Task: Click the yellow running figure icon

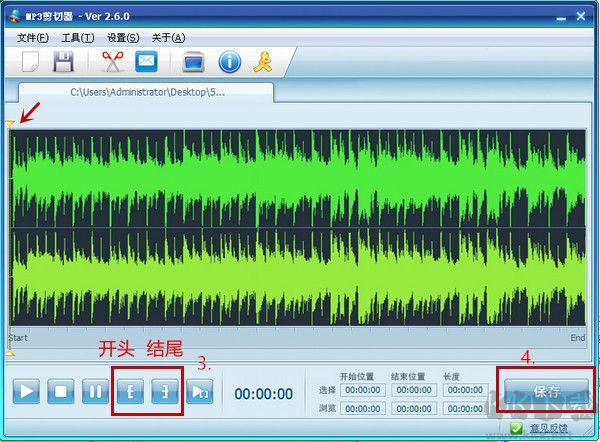Action: [x=263, y=62]
